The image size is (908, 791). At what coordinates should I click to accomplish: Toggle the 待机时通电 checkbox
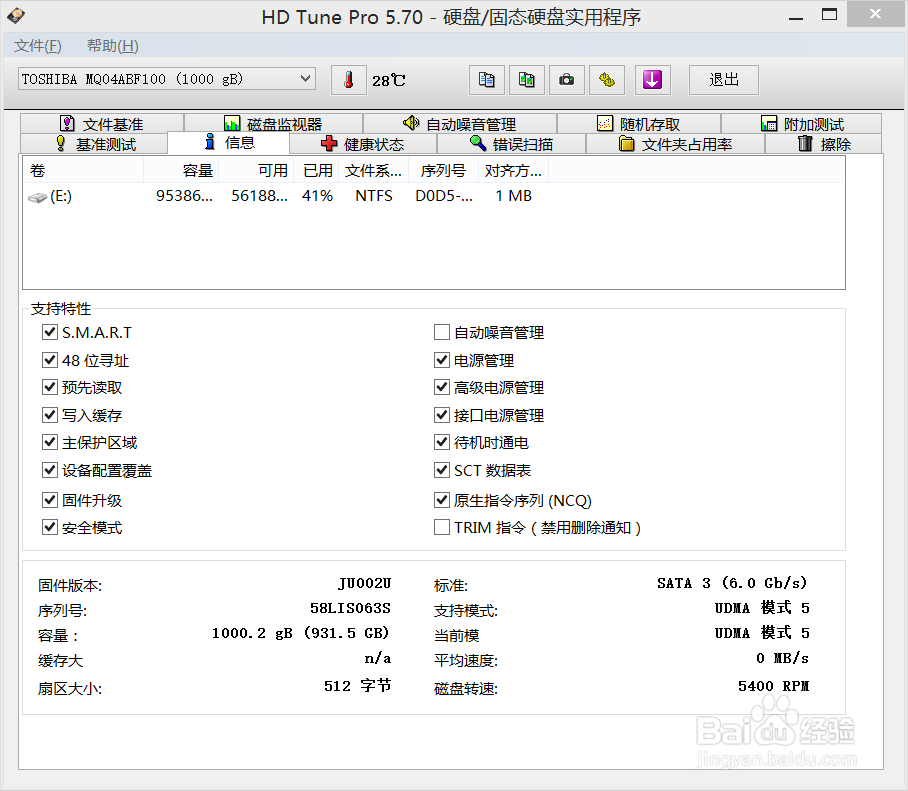pos(442,442)
